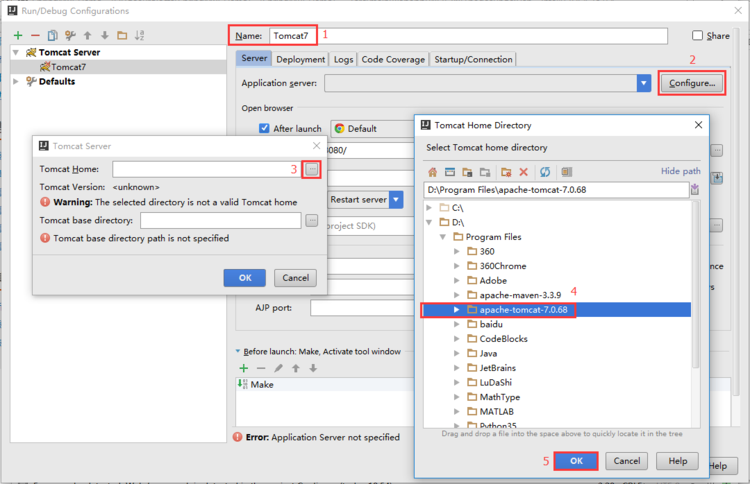
Task: Expand the Java folder arrow
Action: point(457,353)
